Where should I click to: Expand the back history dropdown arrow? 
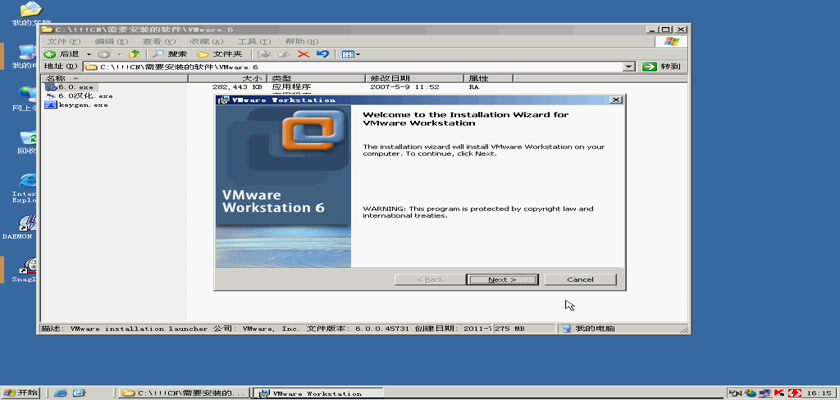pyautogui.click(x=89, y=54)
